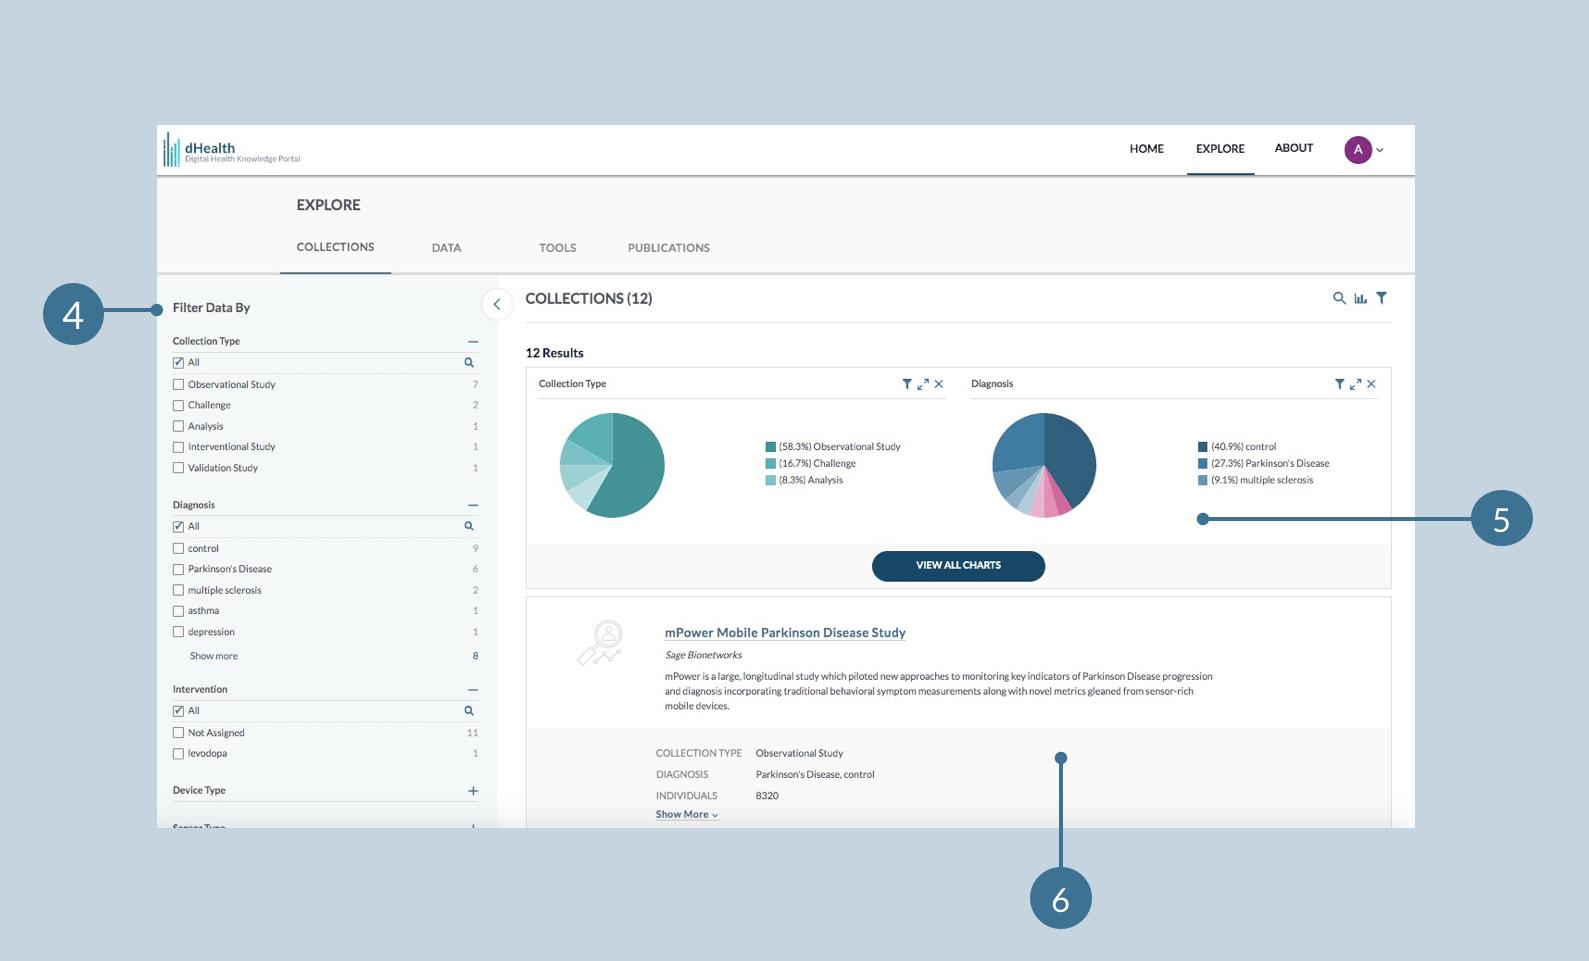Expand the Device Type filter section
Image resolution: width=1589 pixels, height=961 pixels.
tap(473, 791)
